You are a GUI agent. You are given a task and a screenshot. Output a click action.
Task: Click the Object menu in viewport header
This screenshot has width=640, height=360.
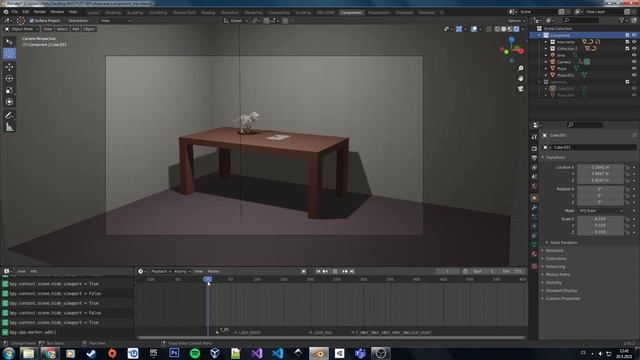click(89, 29)
